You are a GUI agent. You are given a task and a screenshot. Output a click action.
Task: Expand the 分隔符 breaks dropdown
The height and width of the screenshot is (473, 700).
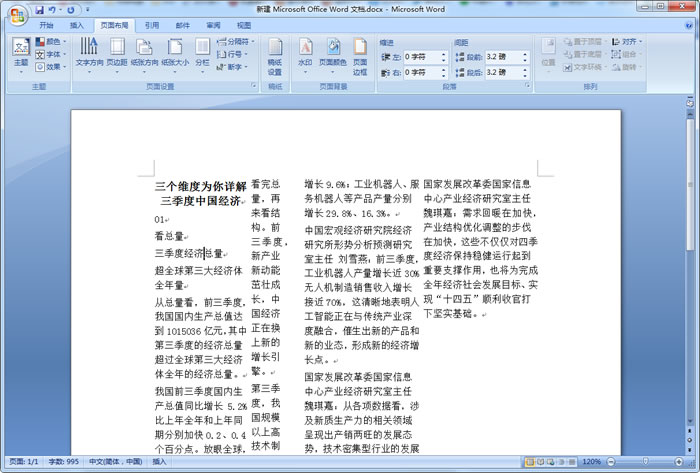click(239, 42)
